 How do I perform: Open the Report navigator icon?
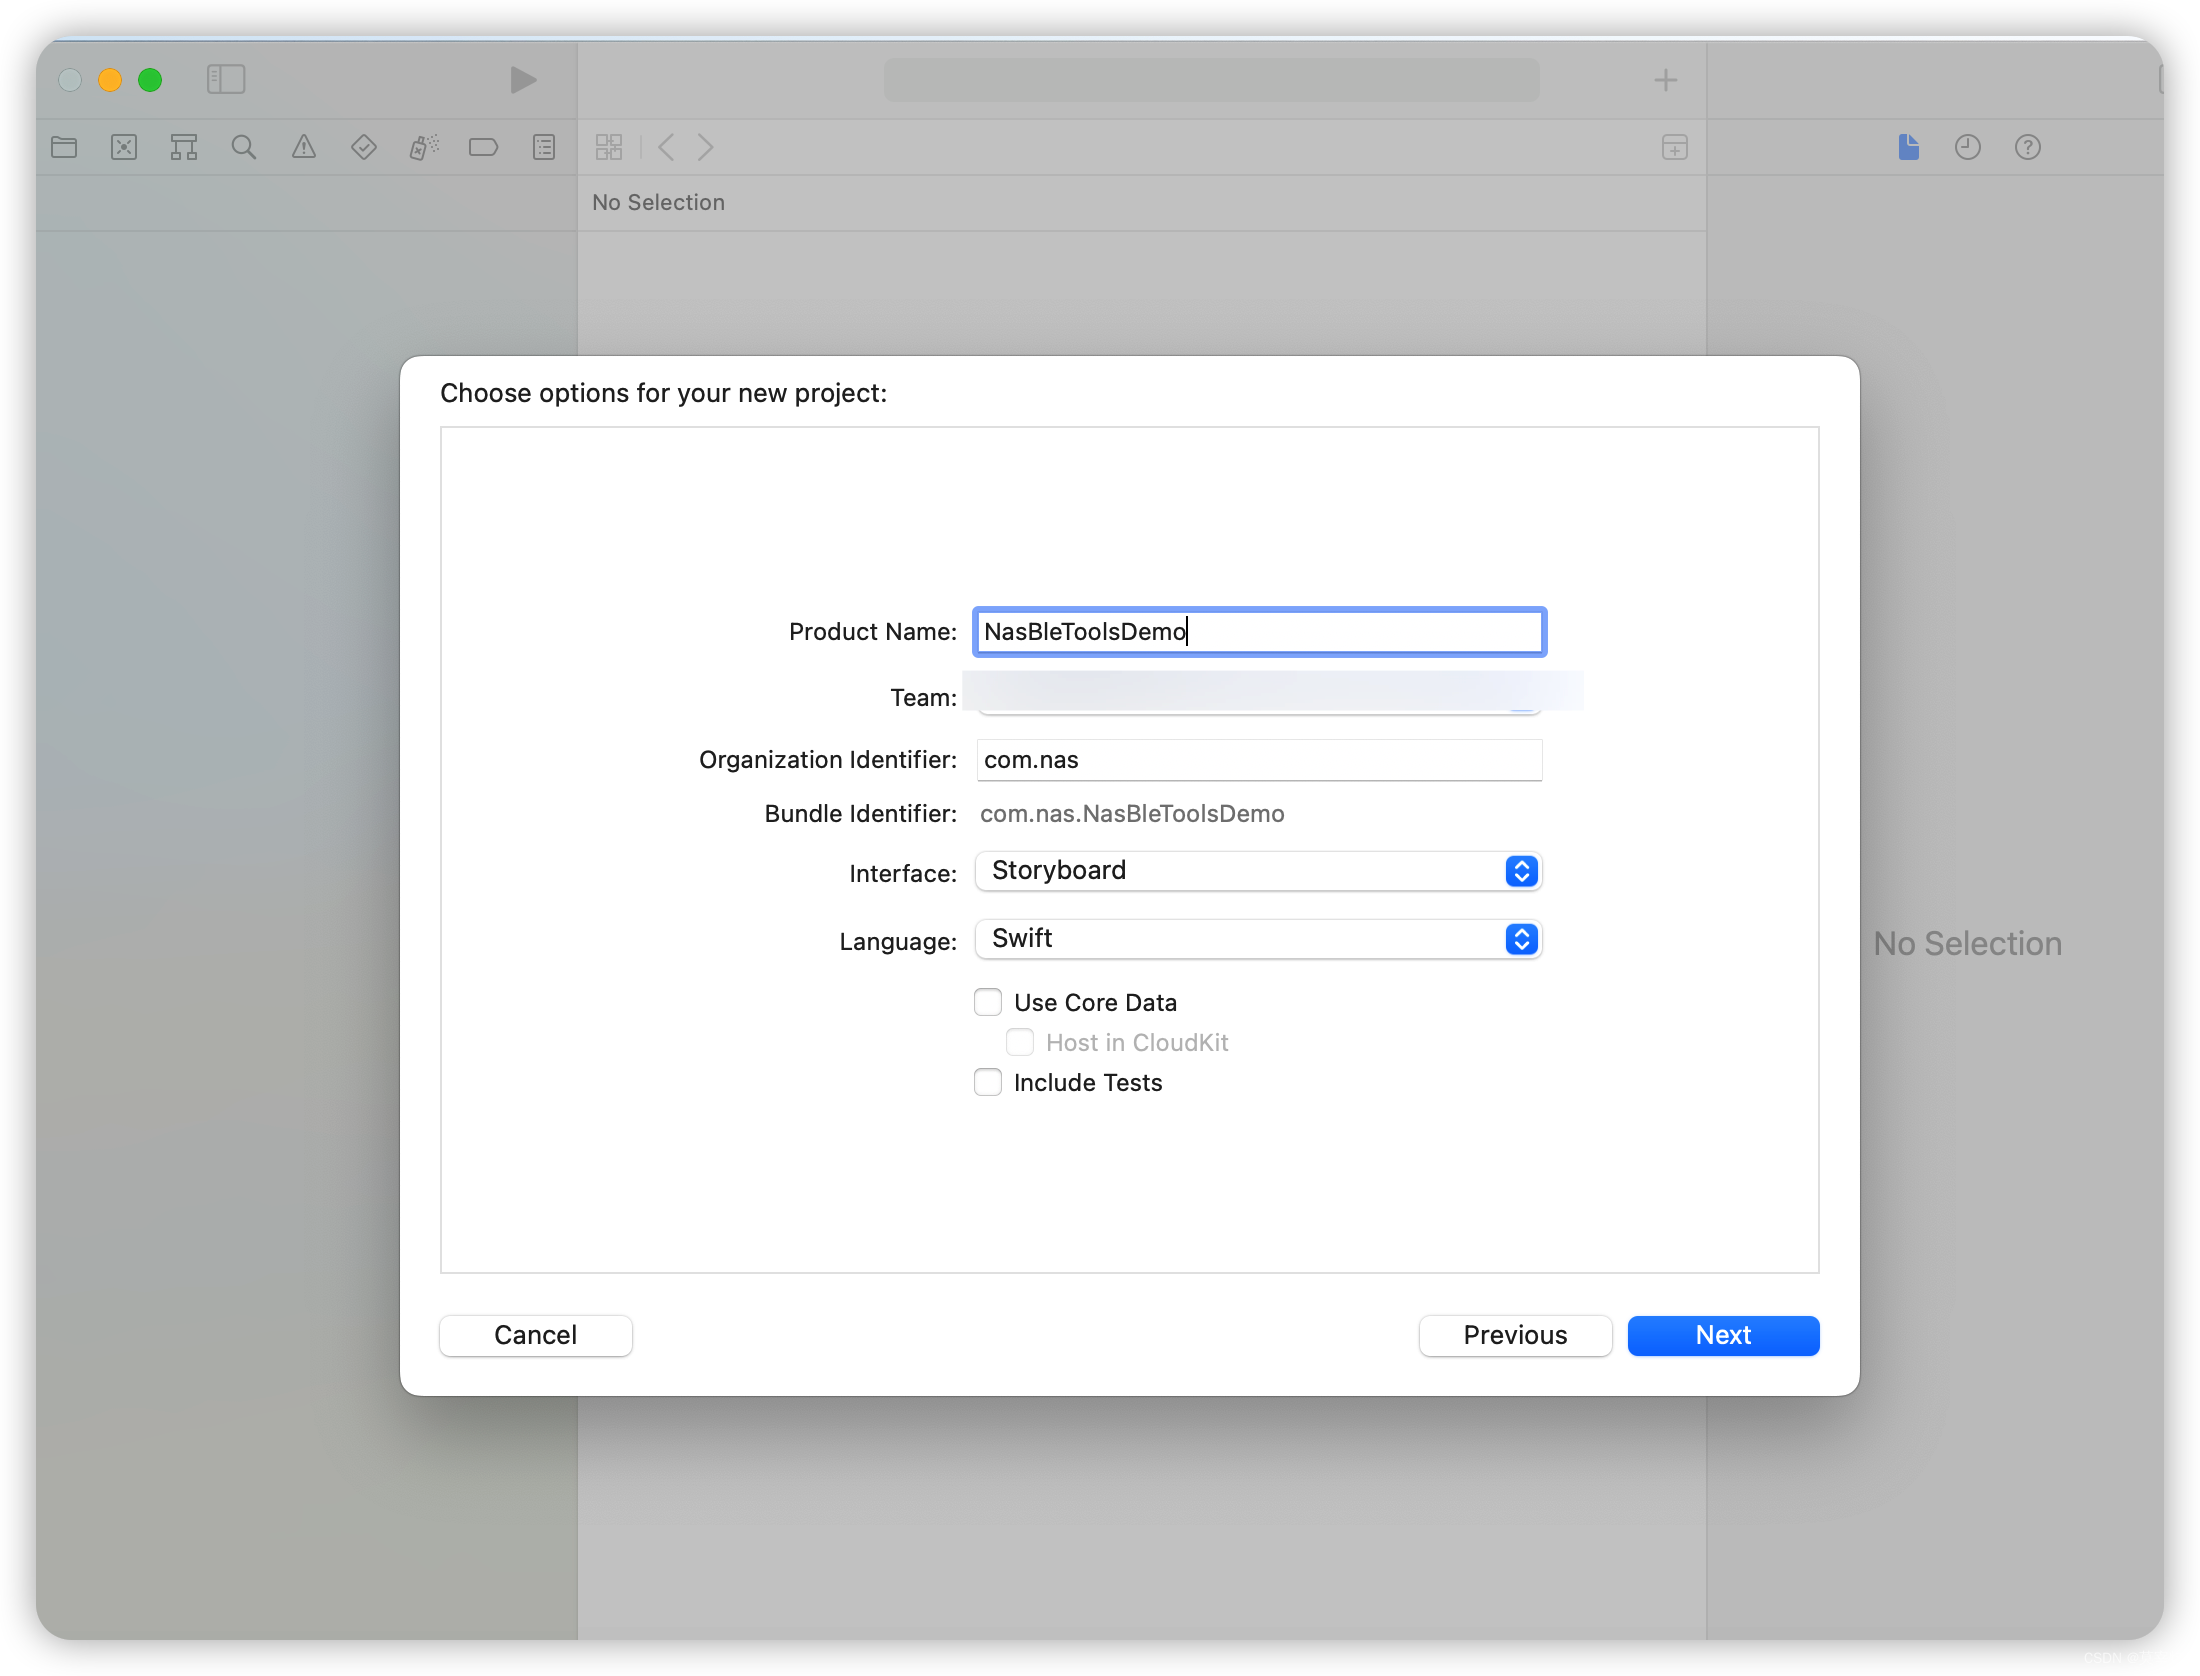tap(543, 147)
